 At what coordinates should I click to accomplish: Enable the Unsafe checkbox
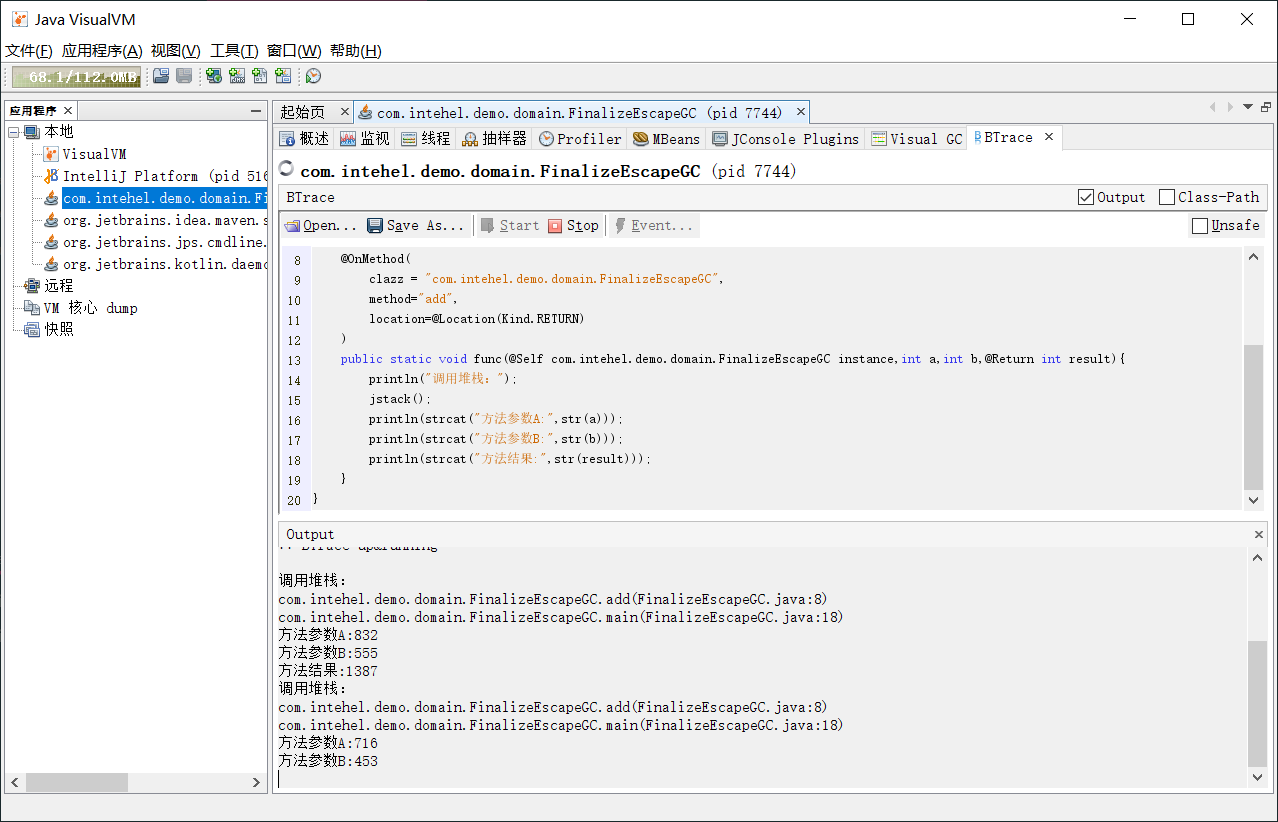tap(1200, 226)
